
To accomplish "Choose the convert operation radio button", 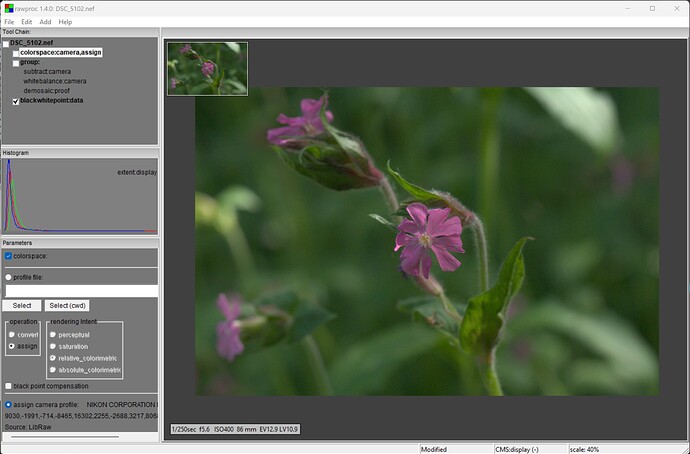I will (12, 335).
